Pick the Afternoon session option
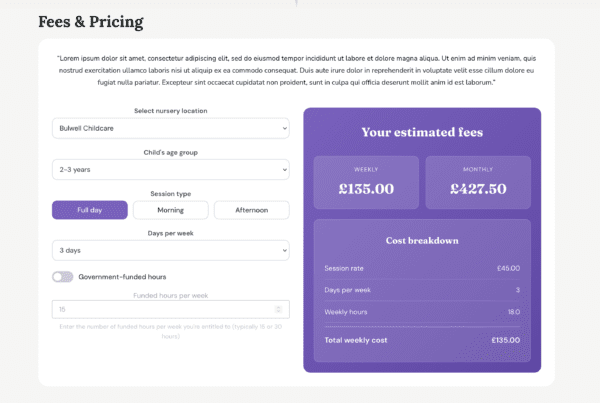This screenshot has height=403, width=600. [251, 210]
